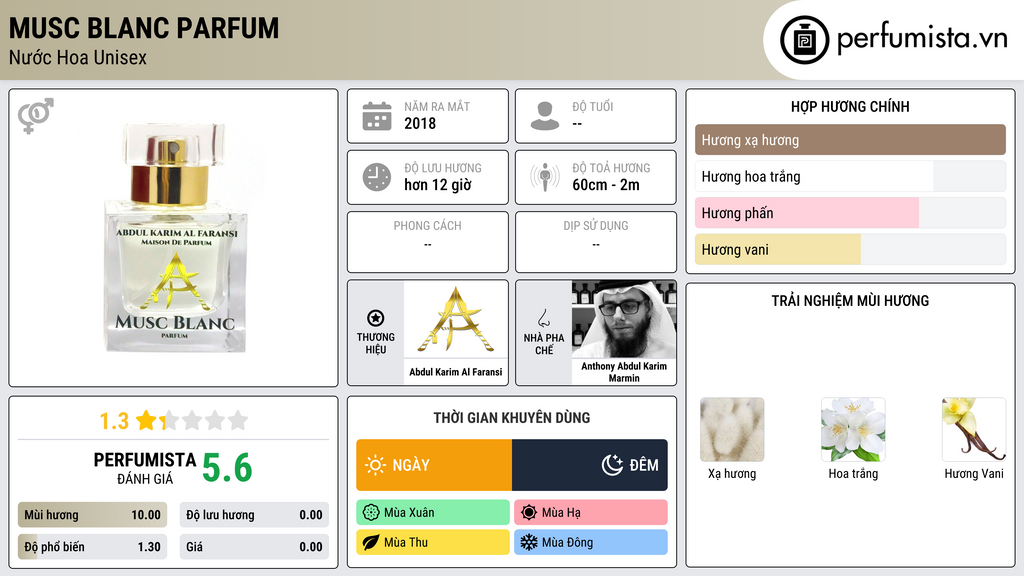This screenshot has width=1024, height=576.
Task: Click the person icon beside Độ tuổi
Action: tap(545, 116)
